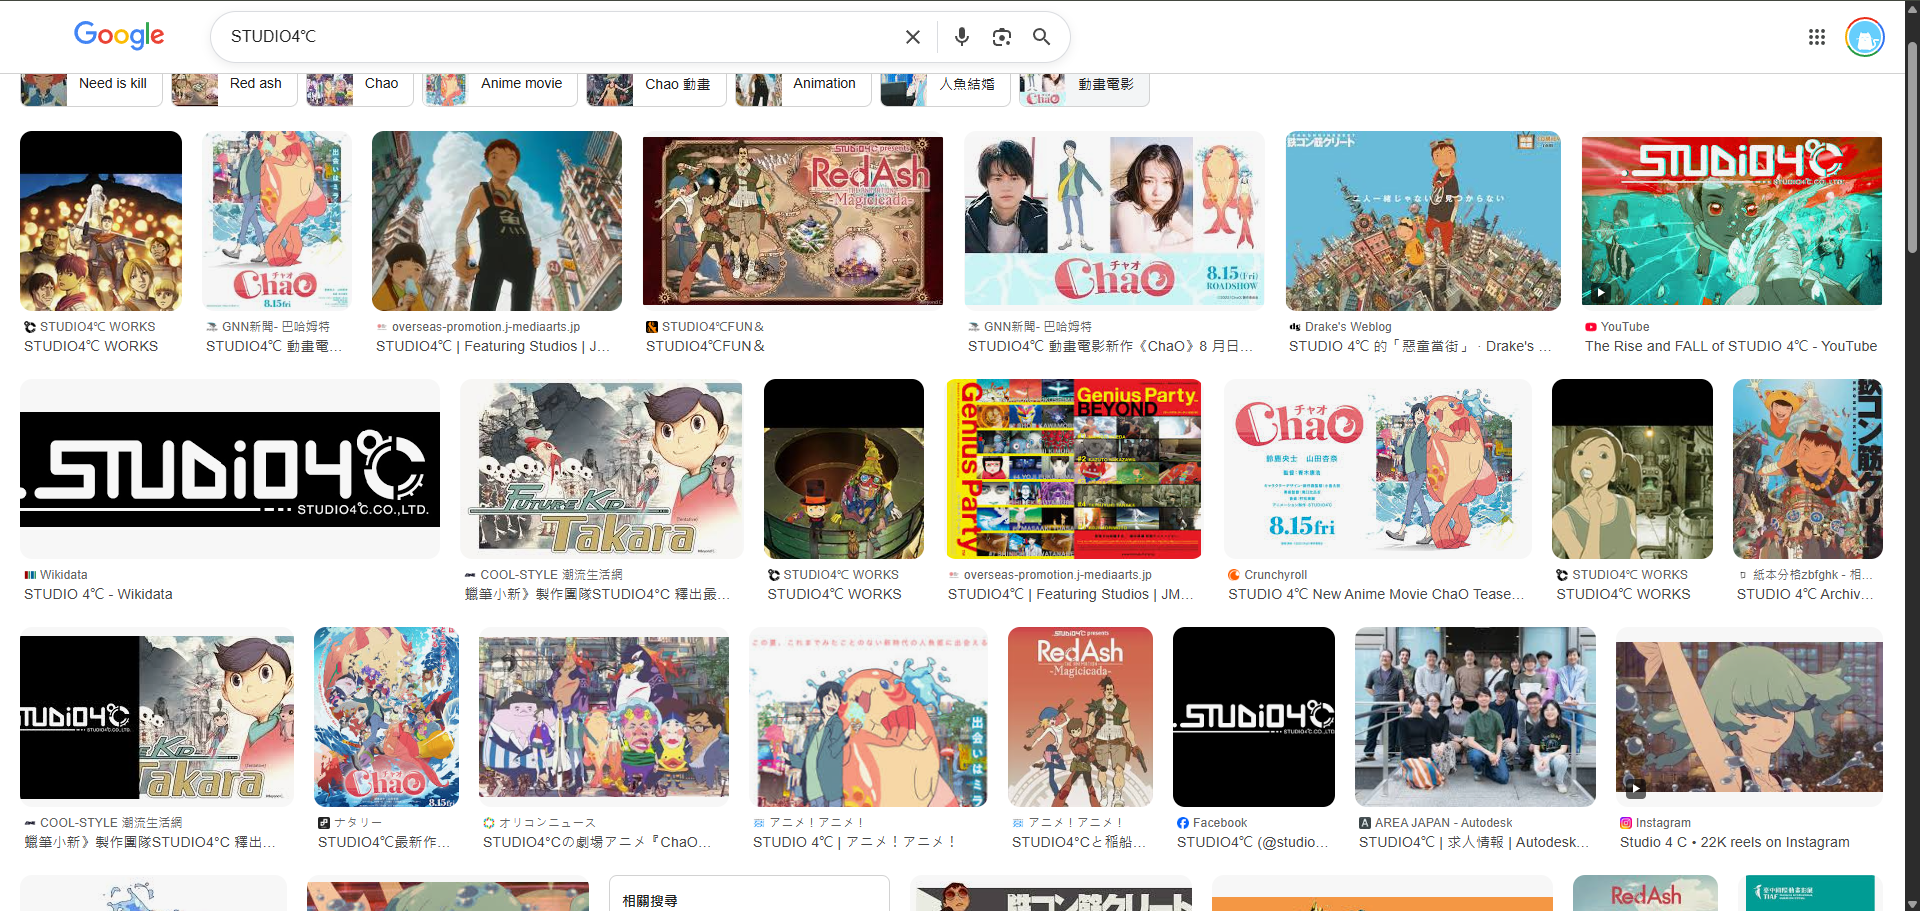Click the magnifier search button
Screen dimensions: 1920x911
click(x=1041, y=37)
